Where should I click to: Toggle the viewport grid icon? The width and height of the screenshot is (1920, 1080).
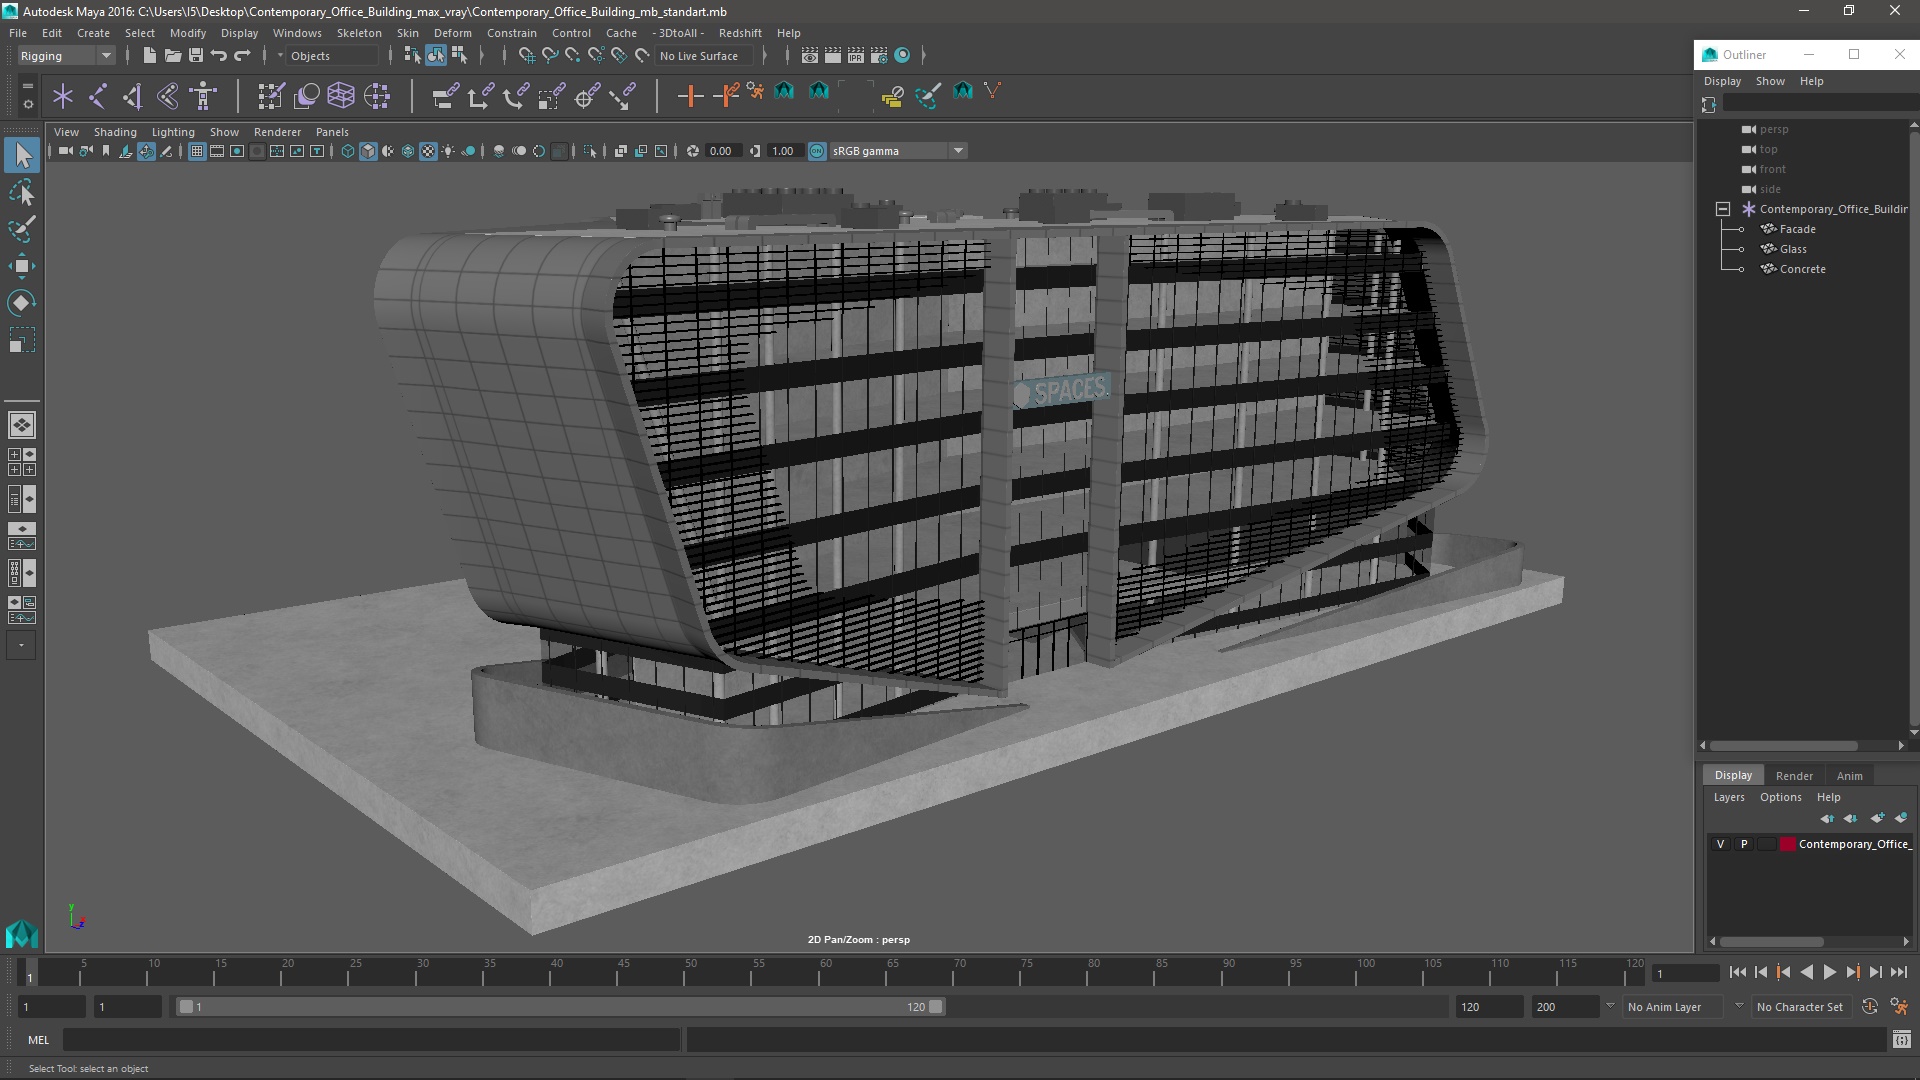[197, 151]
